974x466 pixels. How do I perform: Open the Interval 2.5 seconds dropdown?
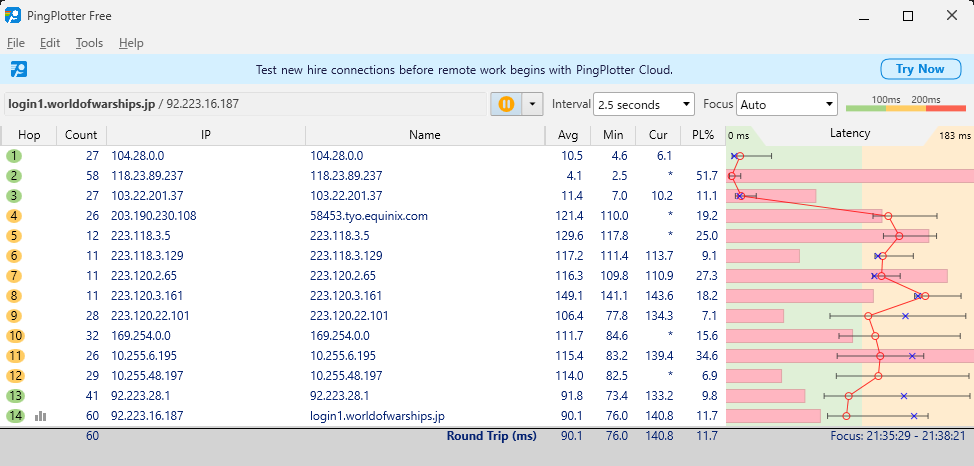coord(644,104)
